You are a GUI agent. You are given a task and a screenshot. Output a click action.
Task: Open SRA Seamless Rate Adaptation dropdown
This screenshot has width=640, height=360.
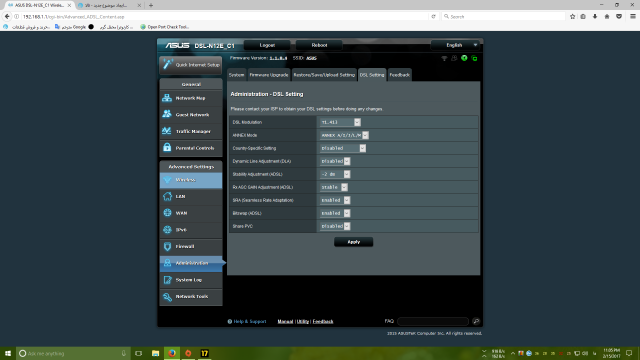[x=335, y=200]
